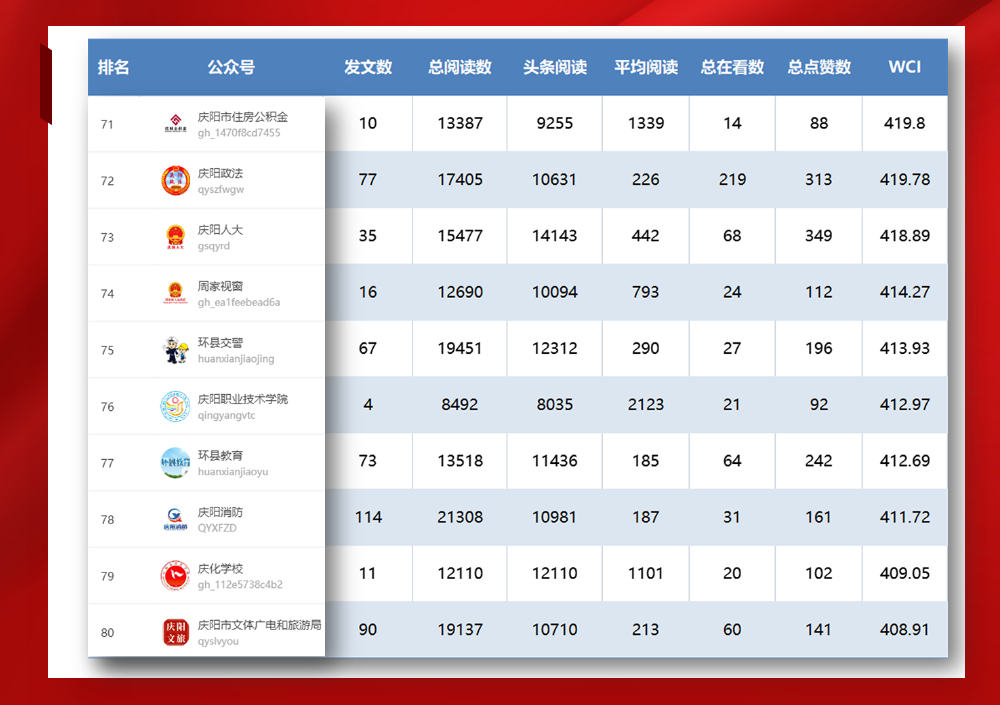1000x705 pixels.
Task: Open the 庆阳人大 account name
Action: [220, 230]
